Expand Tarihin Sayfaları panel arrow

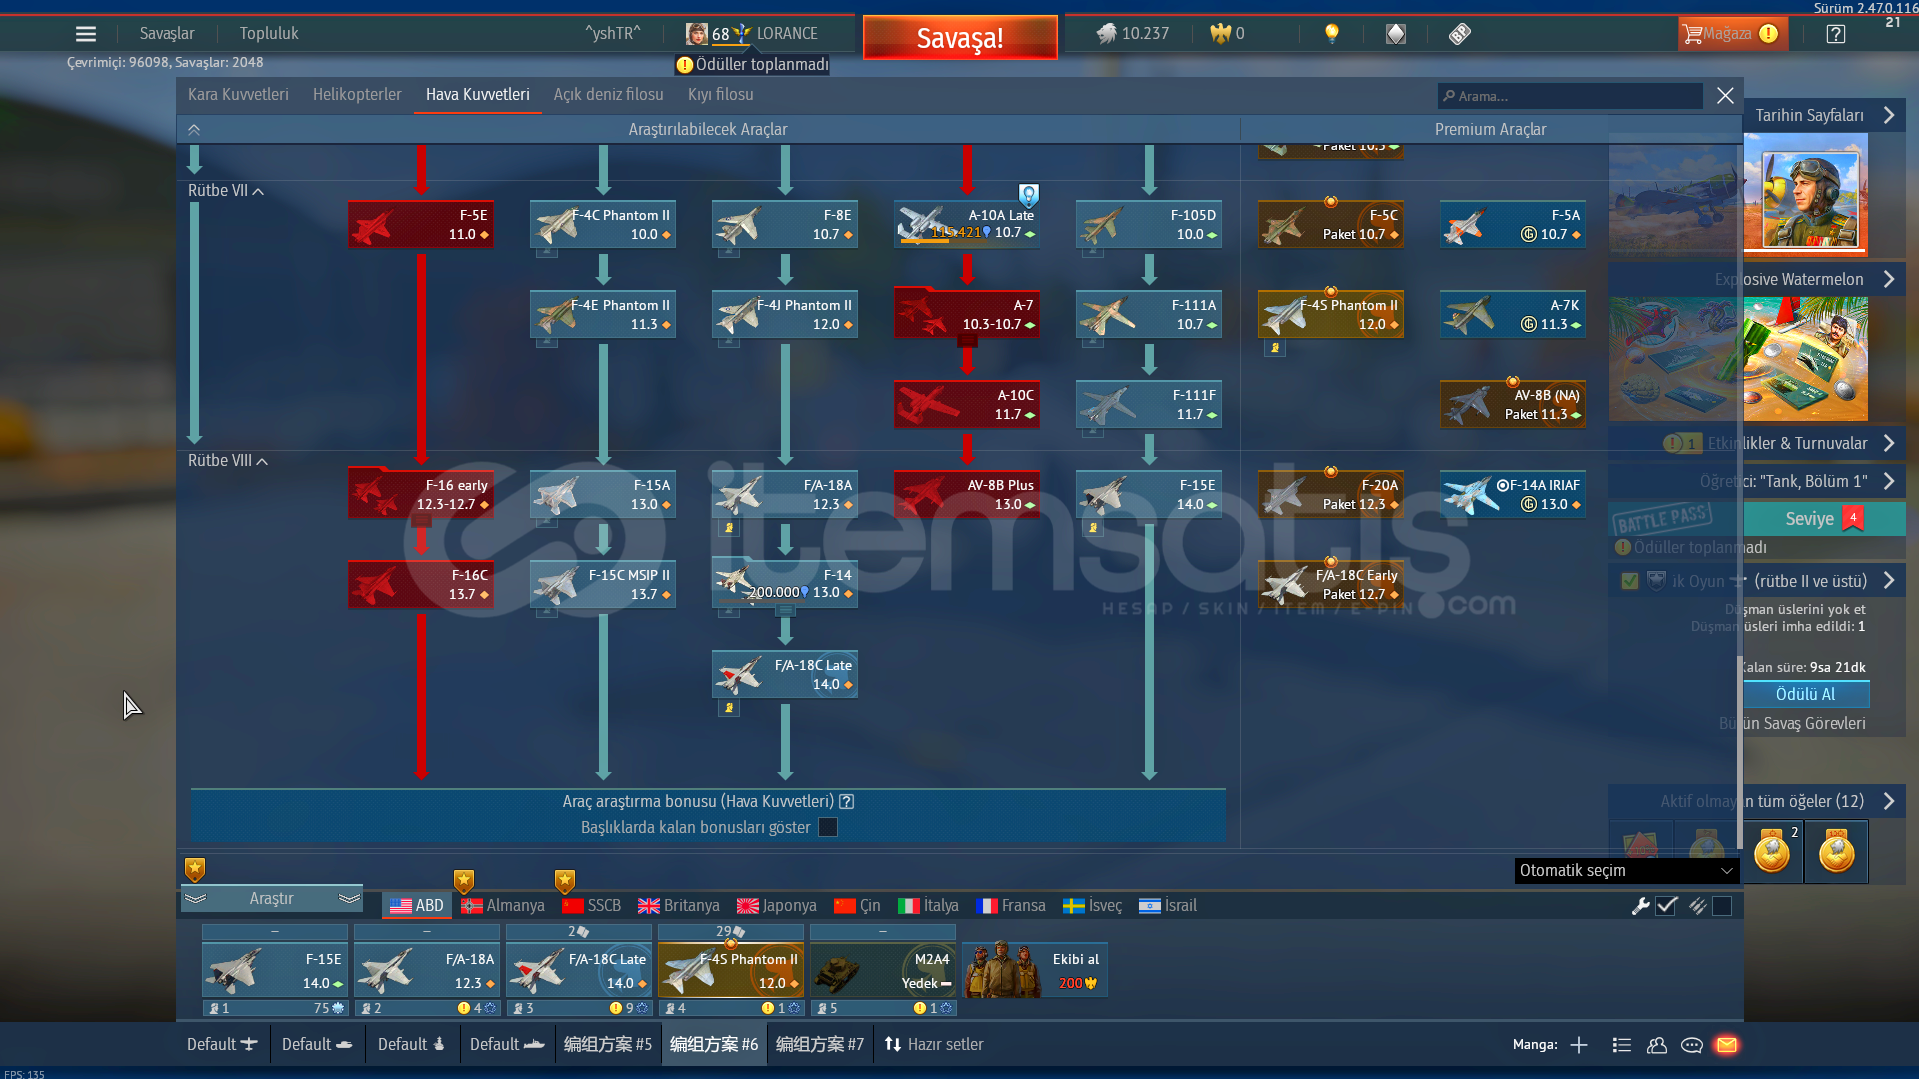click(x=1889, y=115)
